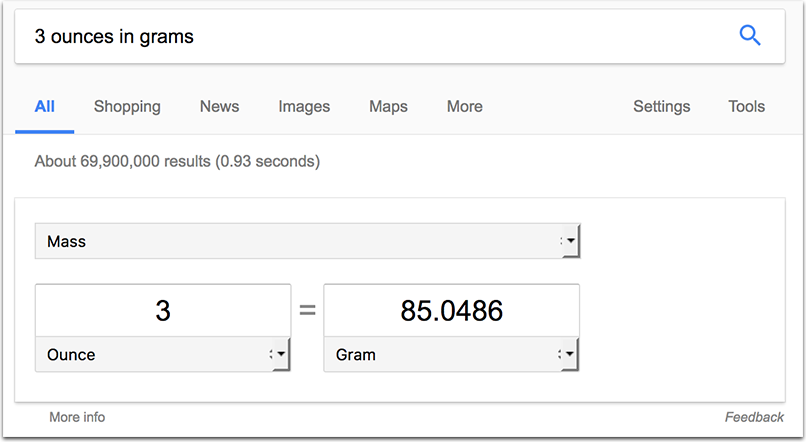Open the More info link
This screenshot has height=442, width=806.
tap(77, 417)
